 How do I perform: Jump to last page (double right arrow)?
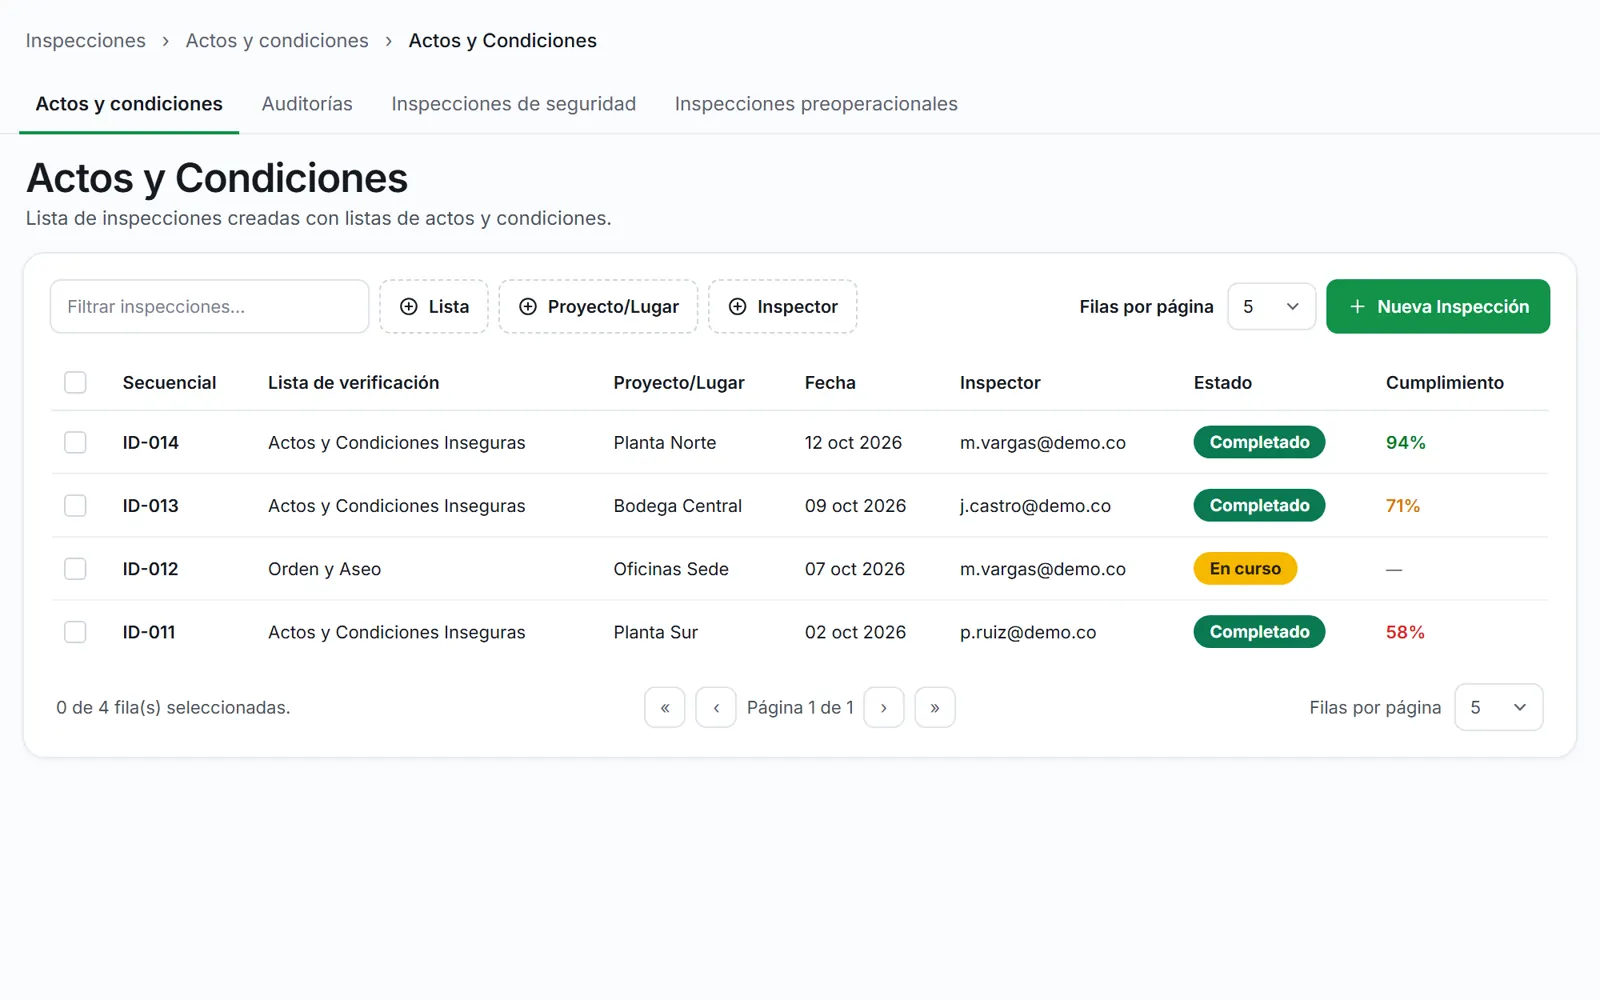click(935, 707)
